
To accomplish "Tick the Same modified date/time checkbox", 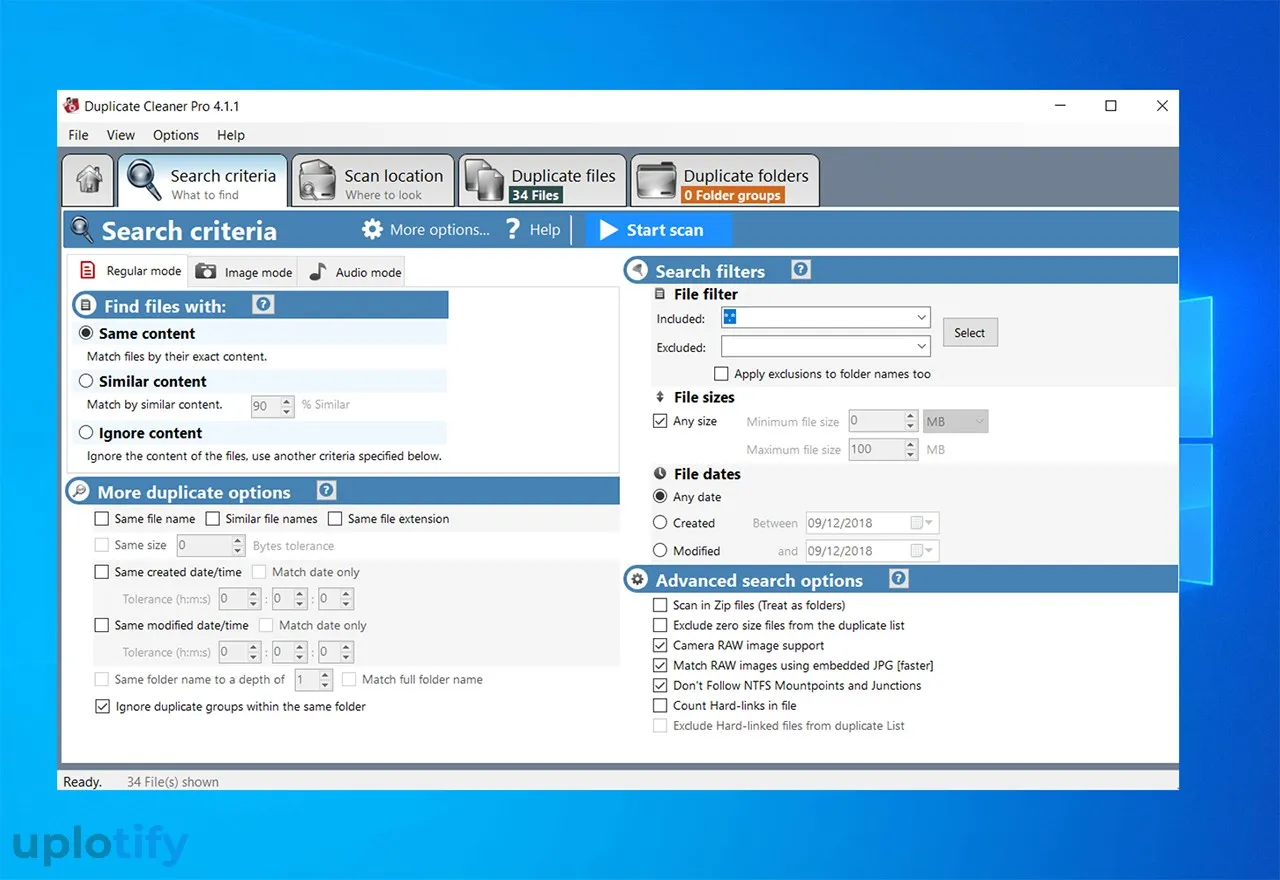I will [101, 625].
